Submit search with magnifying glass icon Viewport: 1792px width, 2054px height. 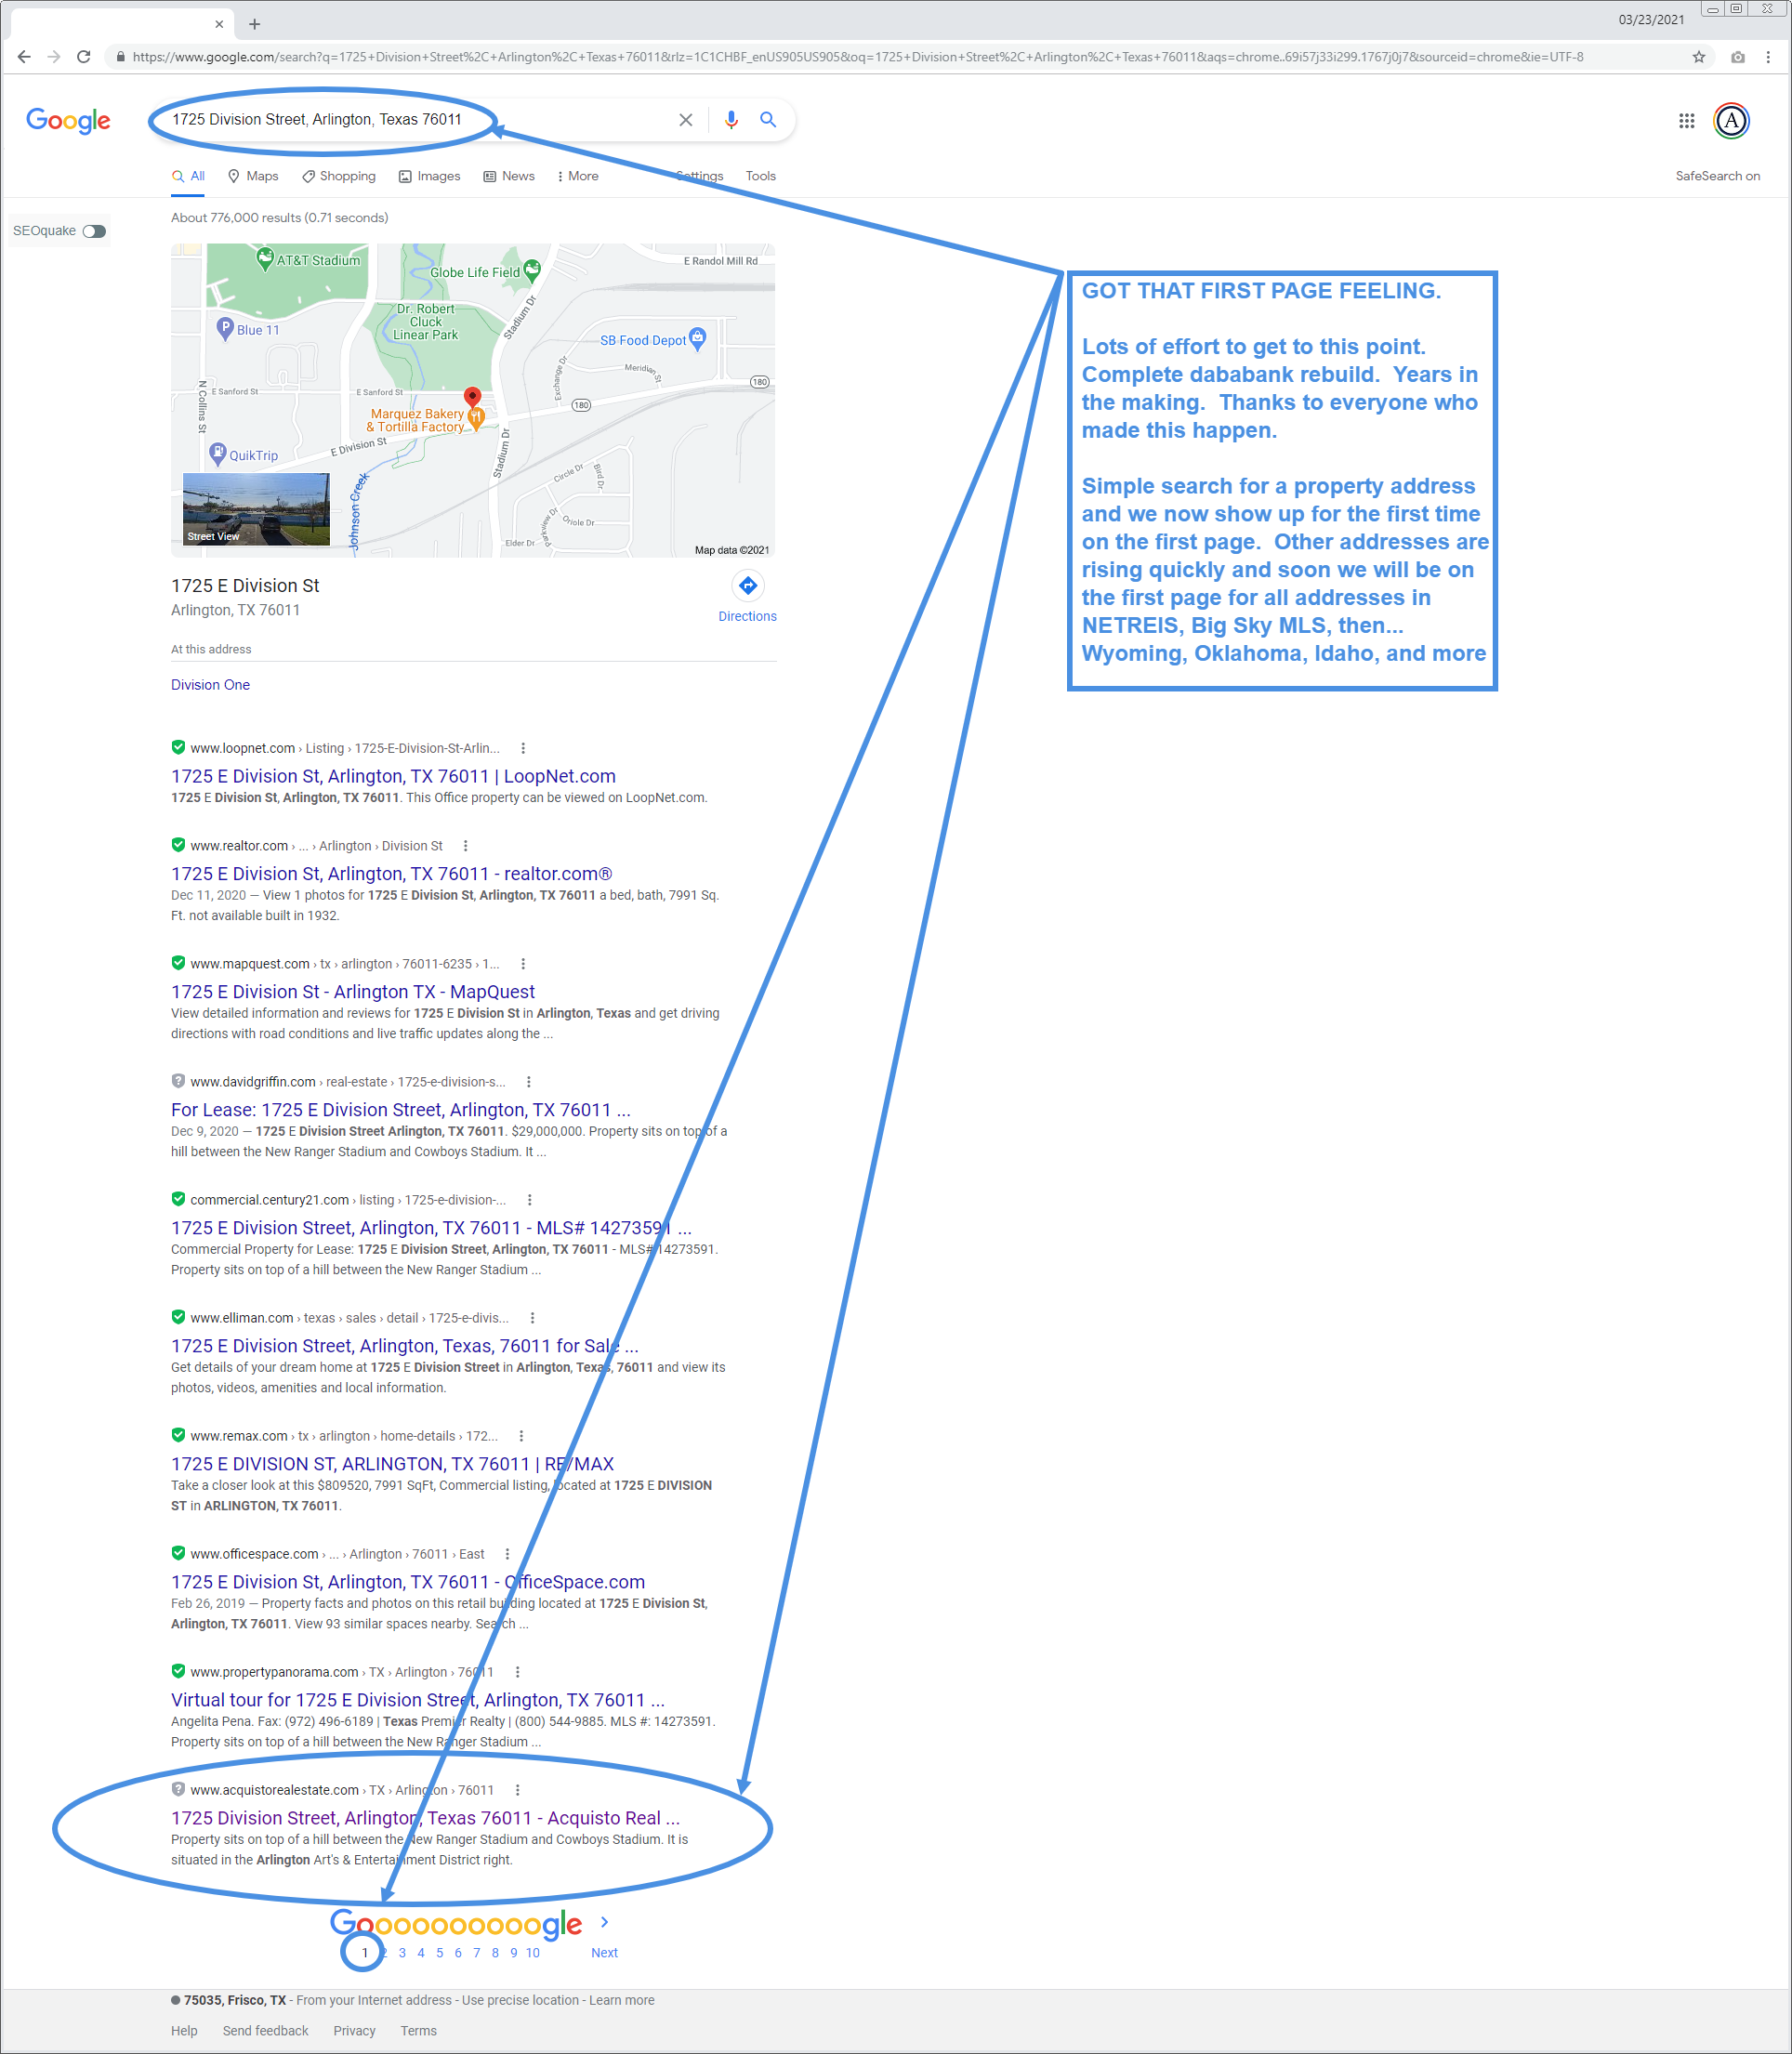click(768, 120)
